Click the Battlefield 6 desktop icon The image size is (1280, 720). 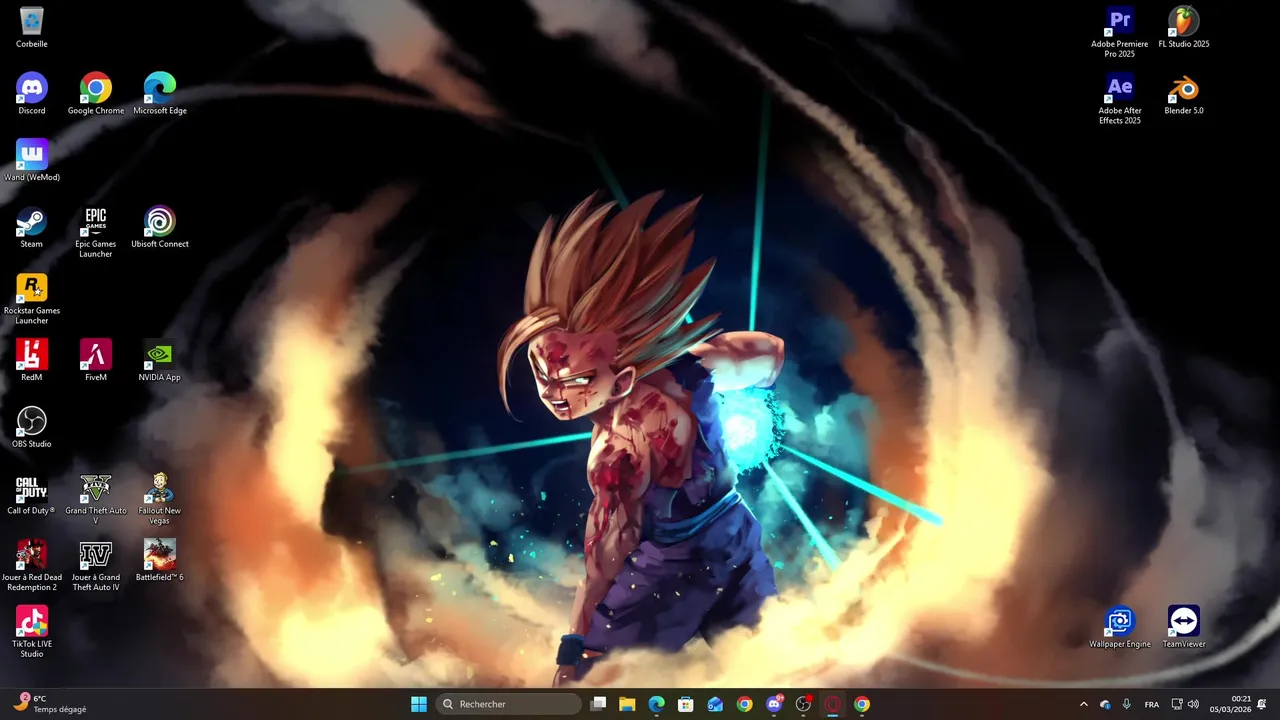pyautogui.click(x=160, y=560)
